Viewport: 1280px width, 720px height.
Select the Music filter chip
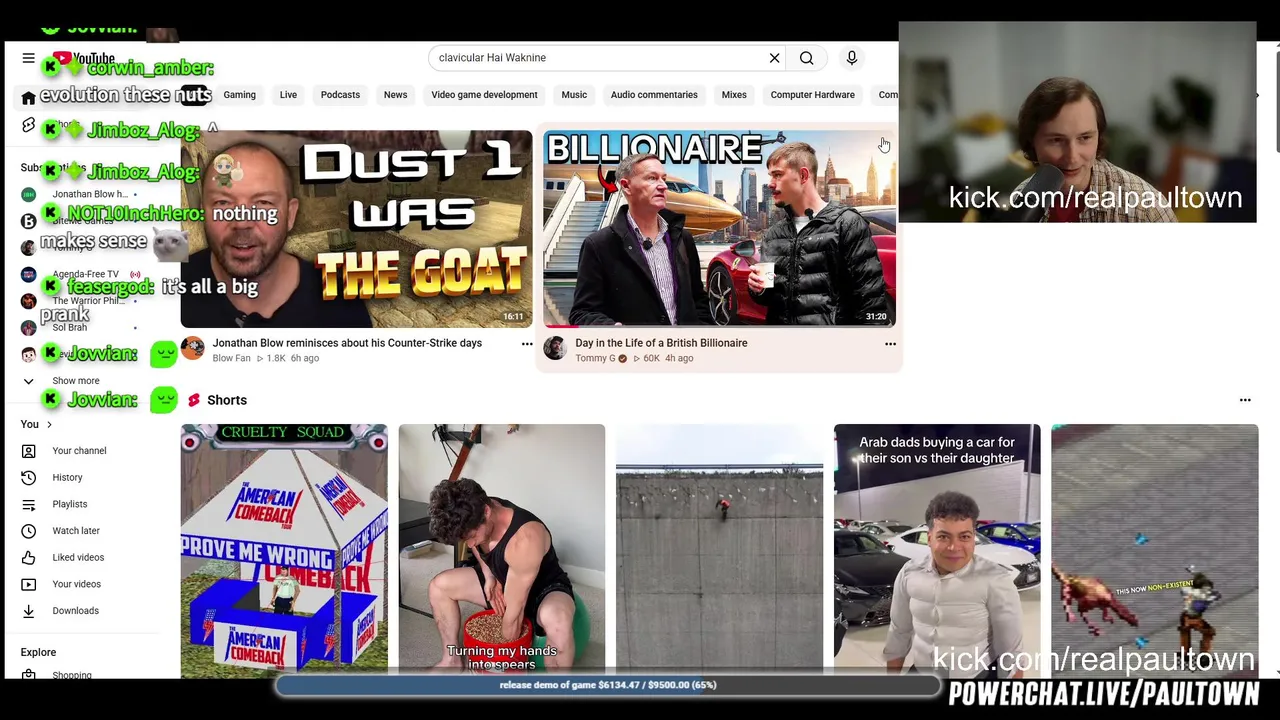pyautogui.click(x=574, y=95)
